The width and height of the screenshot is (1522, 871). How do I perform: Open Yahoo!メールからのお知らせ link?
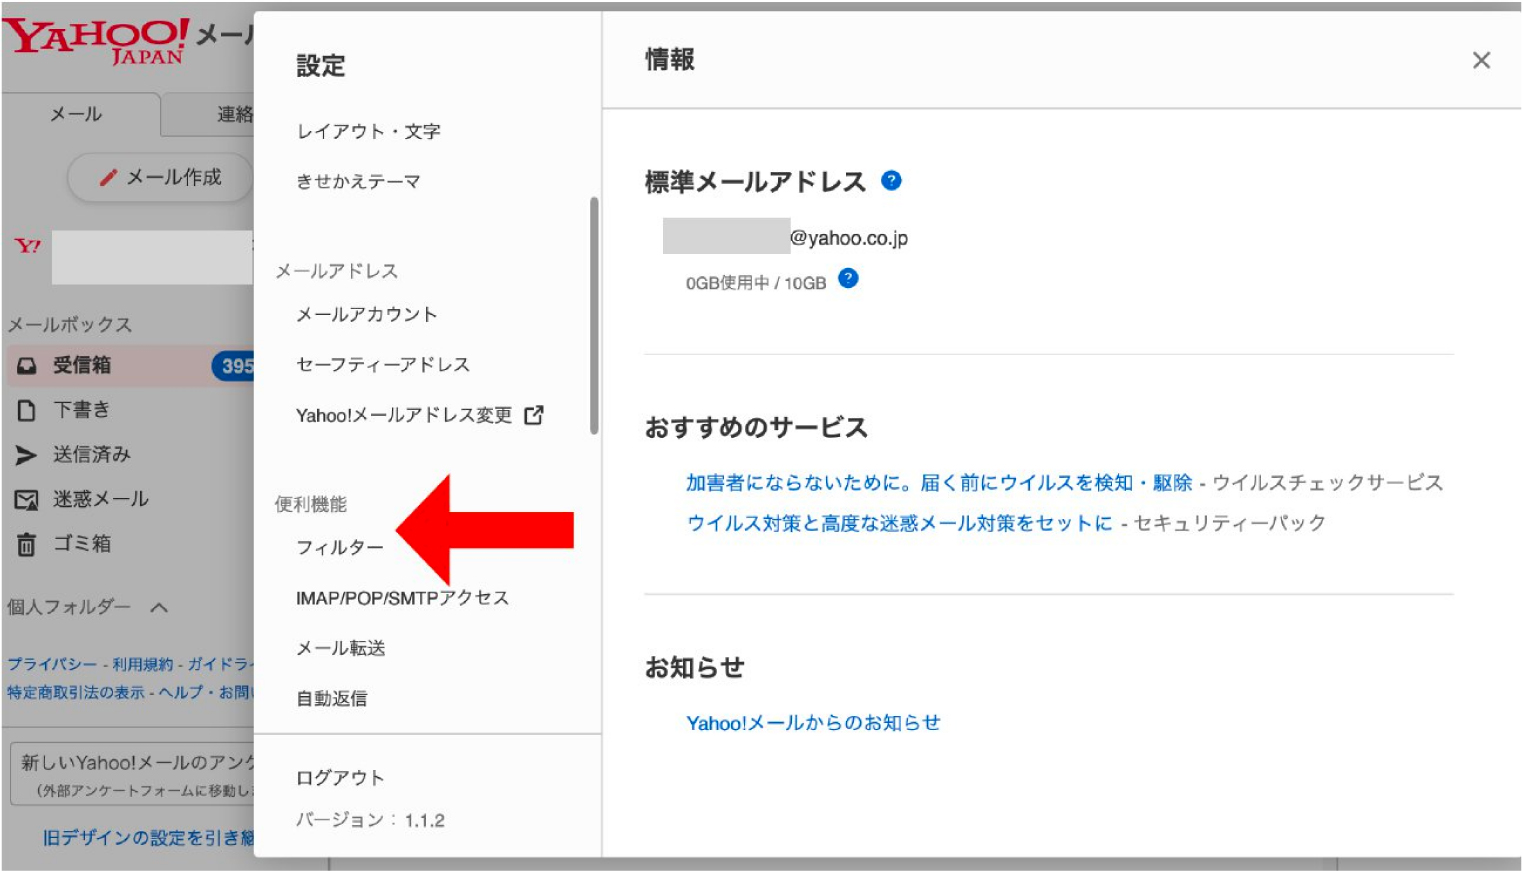click(x=813, y=723)
